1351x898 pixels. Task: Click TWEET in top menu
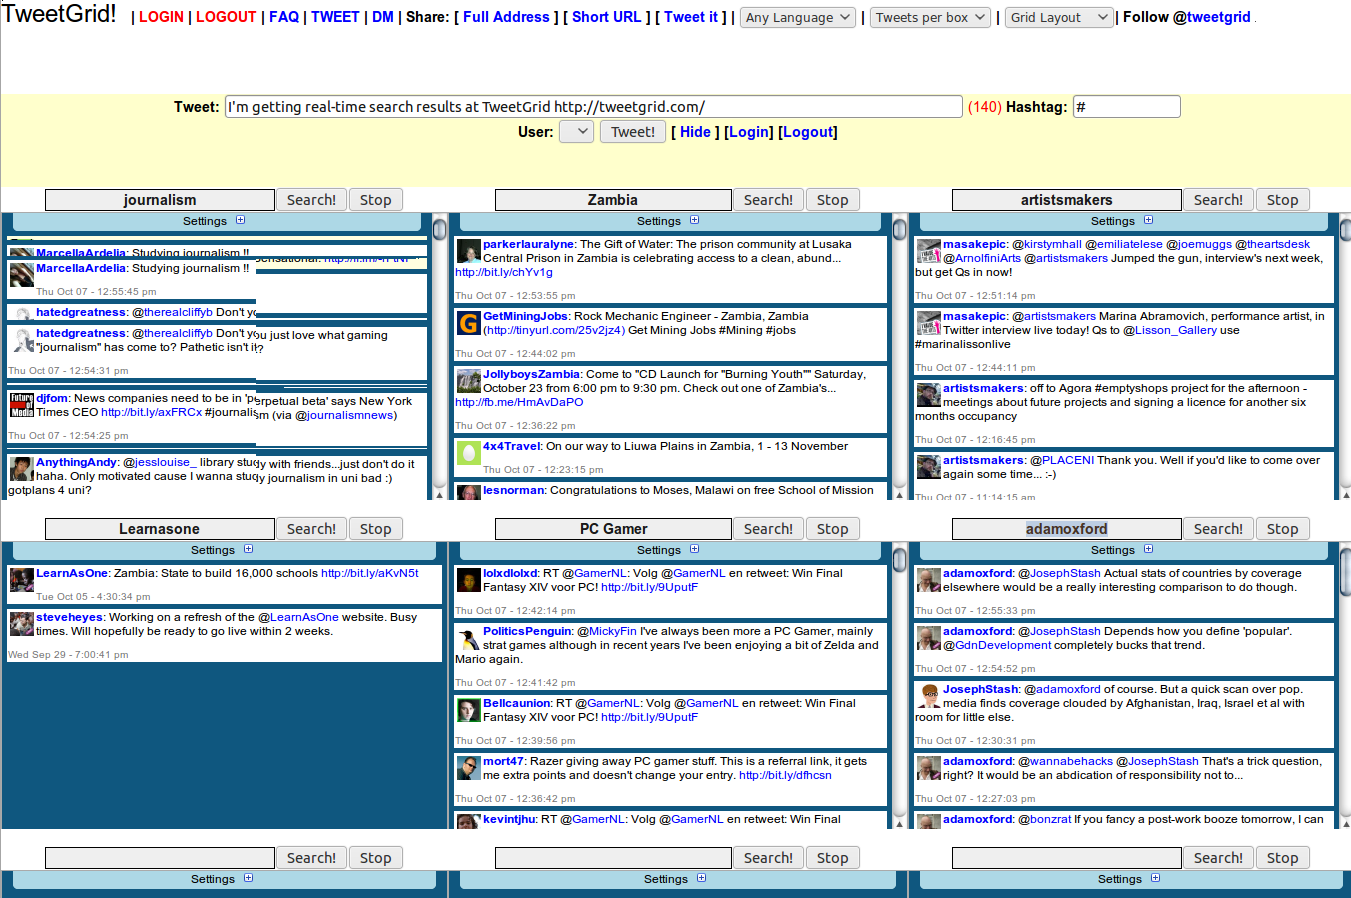click(x=335, y=17)
